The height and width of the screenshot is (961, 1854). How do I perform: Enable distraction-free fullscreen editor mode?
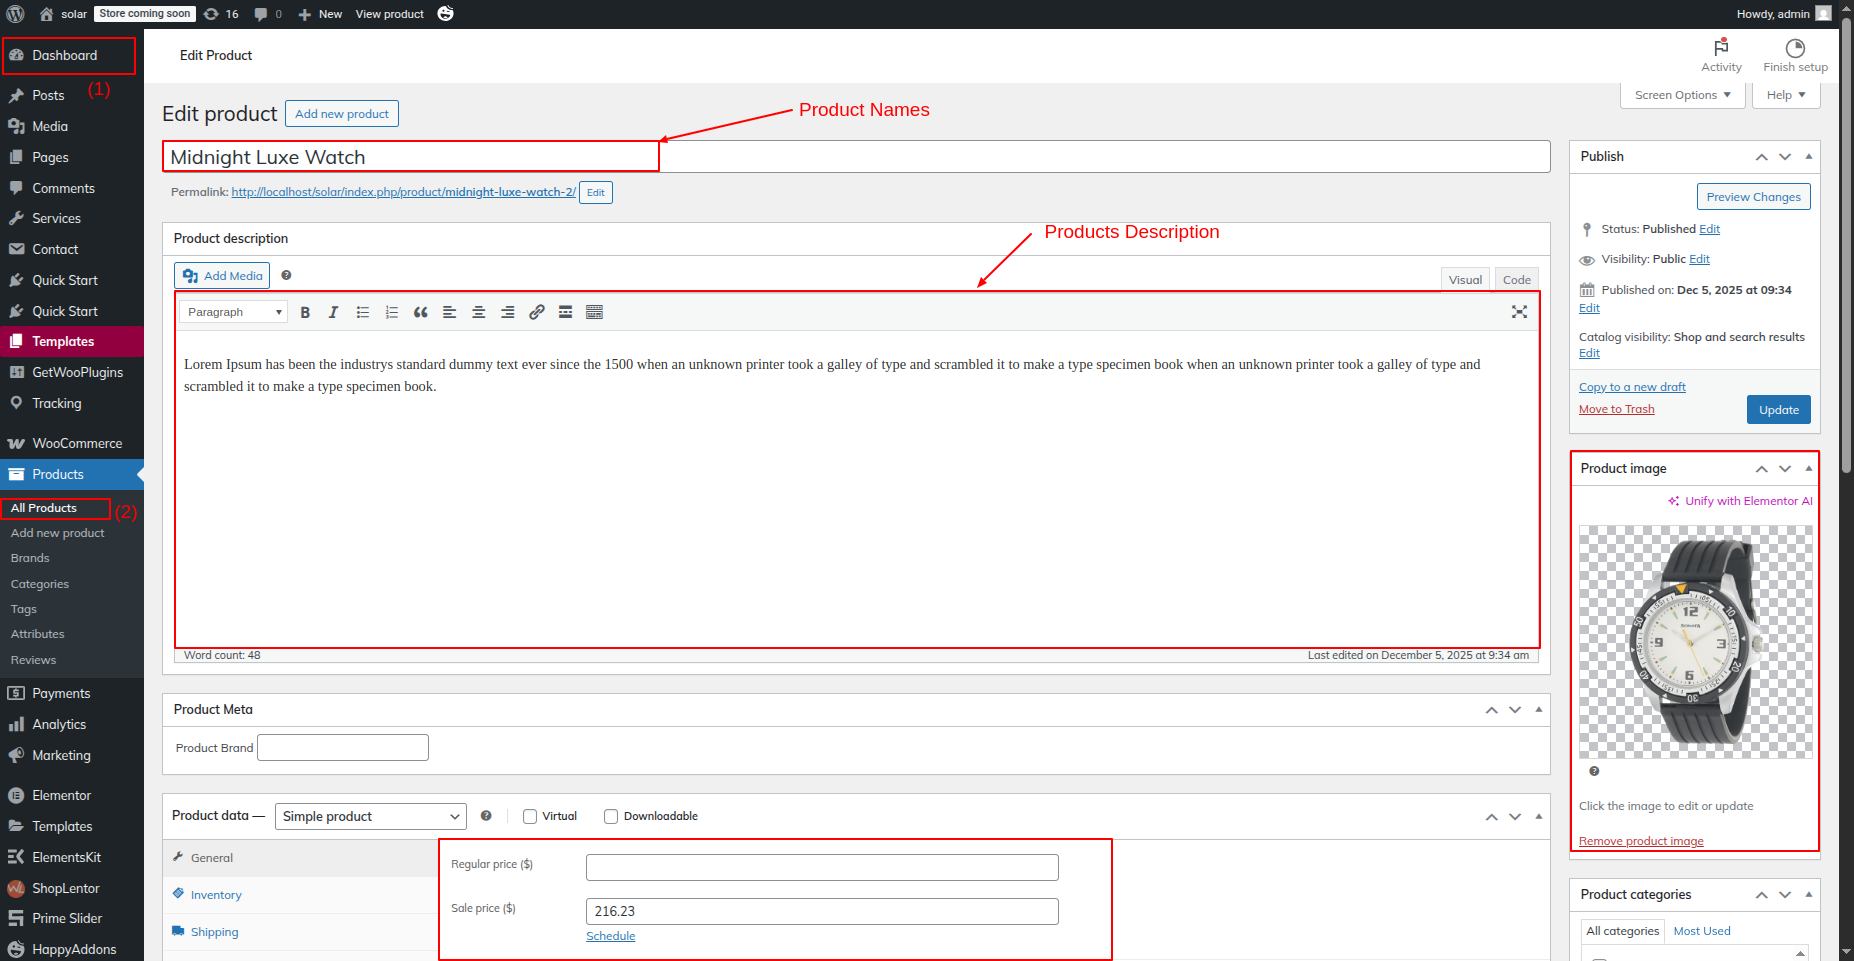1519,312
